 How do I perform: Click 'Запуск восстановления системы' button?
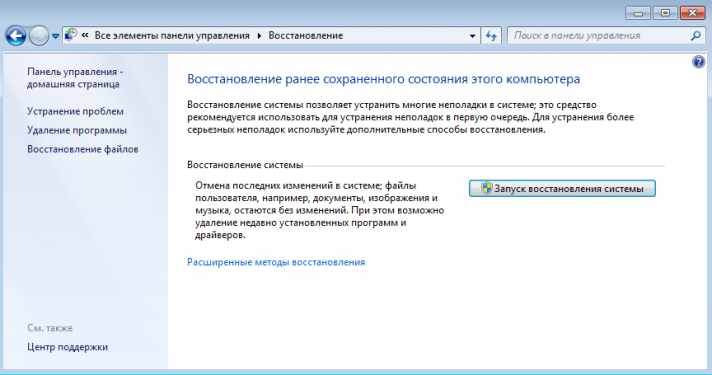click(562, 188)
